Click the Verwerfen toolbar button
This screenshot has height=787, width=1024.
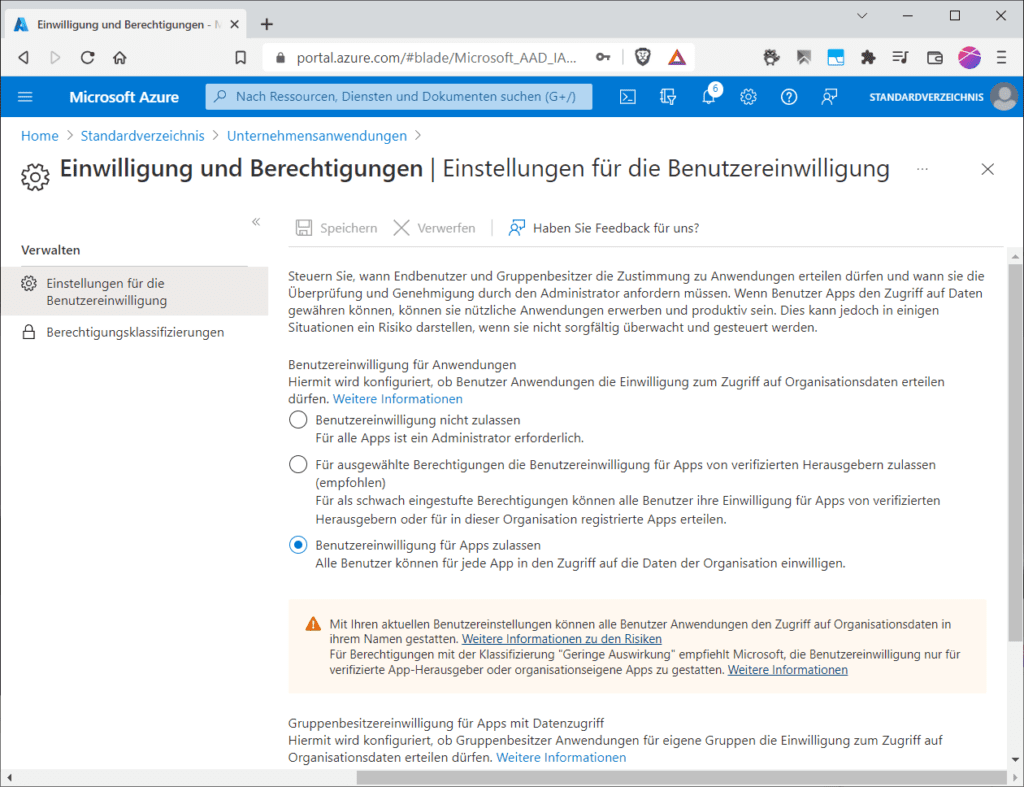tap(434, 228)
